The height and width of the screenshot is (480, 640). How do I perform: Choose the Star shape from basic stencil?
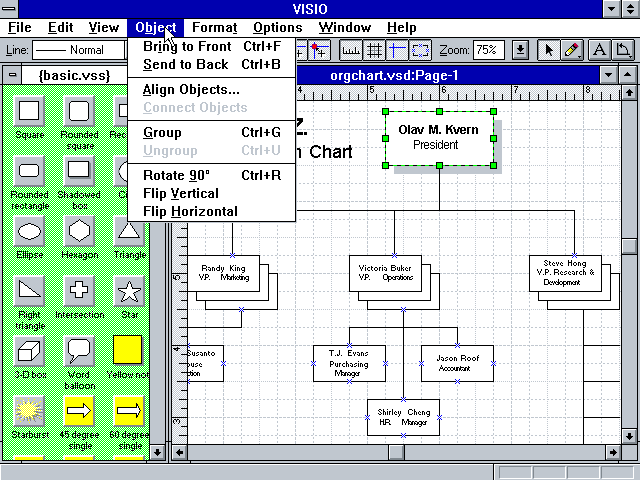point(128,291)
